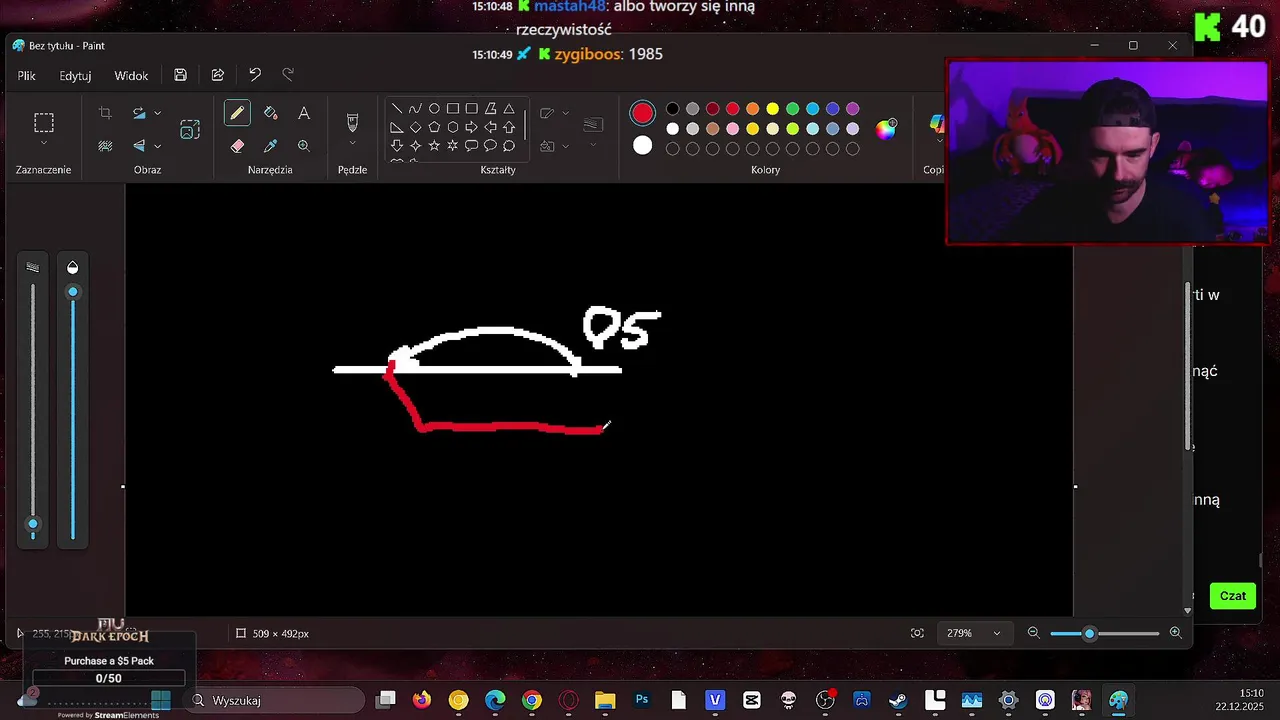
Task: Select the Fill bucket tool
Action: [270, 113]
